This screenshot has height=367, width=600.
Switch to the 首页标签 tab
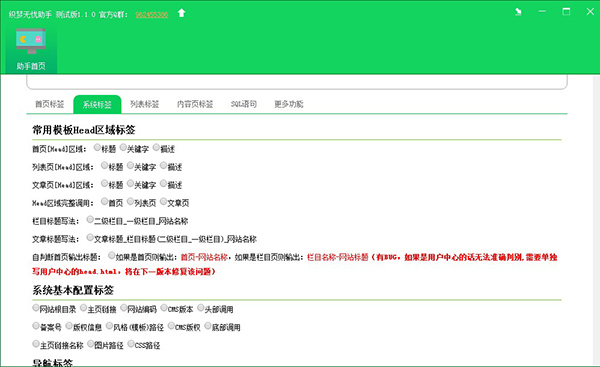(50, 104)
